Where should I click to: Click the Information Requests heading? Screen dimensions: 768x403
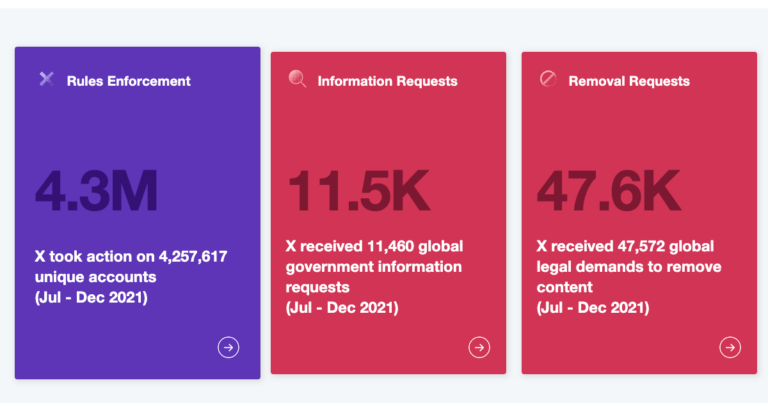387,81
